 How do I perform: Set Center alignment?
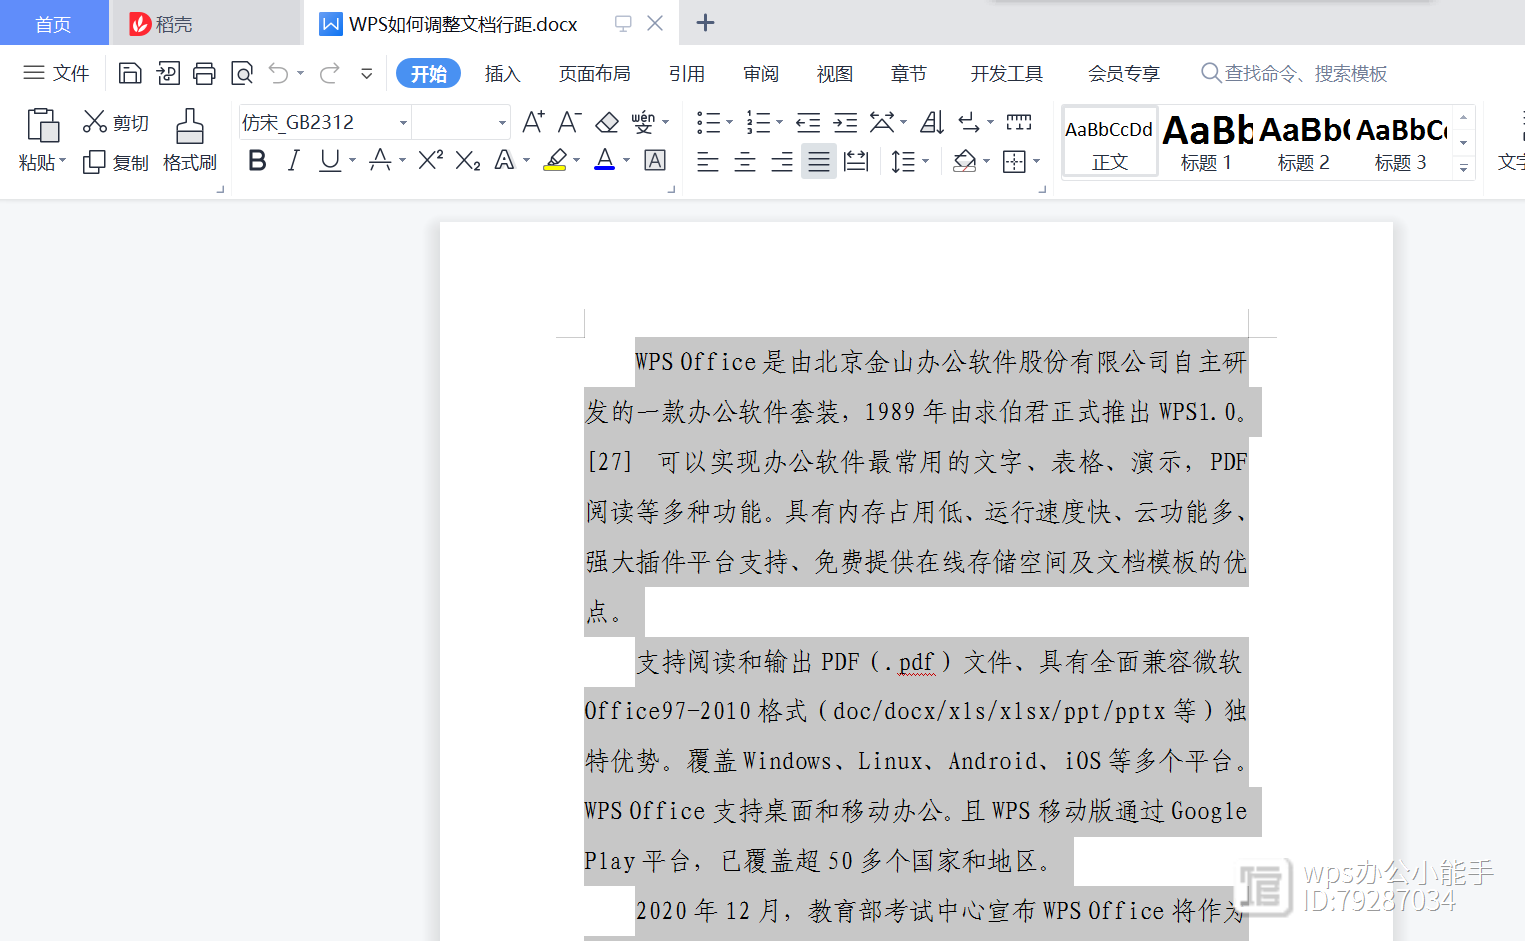pos(745,161)
